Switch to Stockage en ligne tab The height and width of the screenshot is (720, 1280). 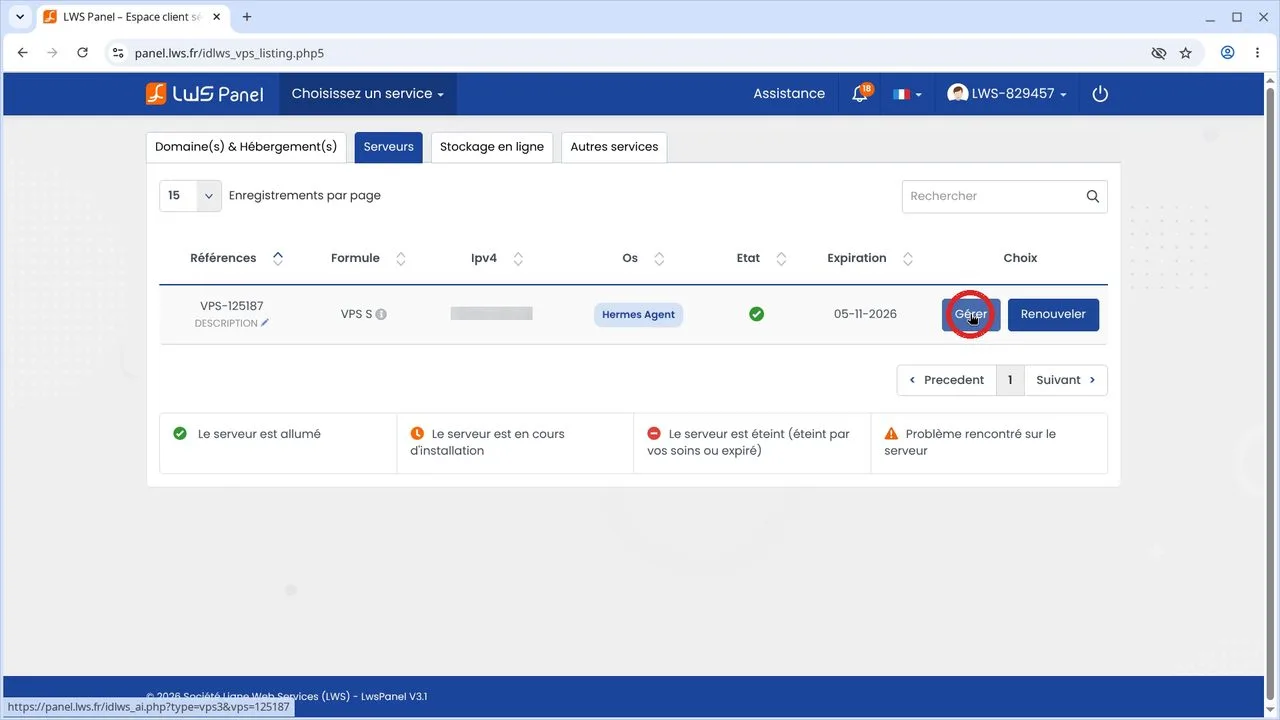click(492, 147)
